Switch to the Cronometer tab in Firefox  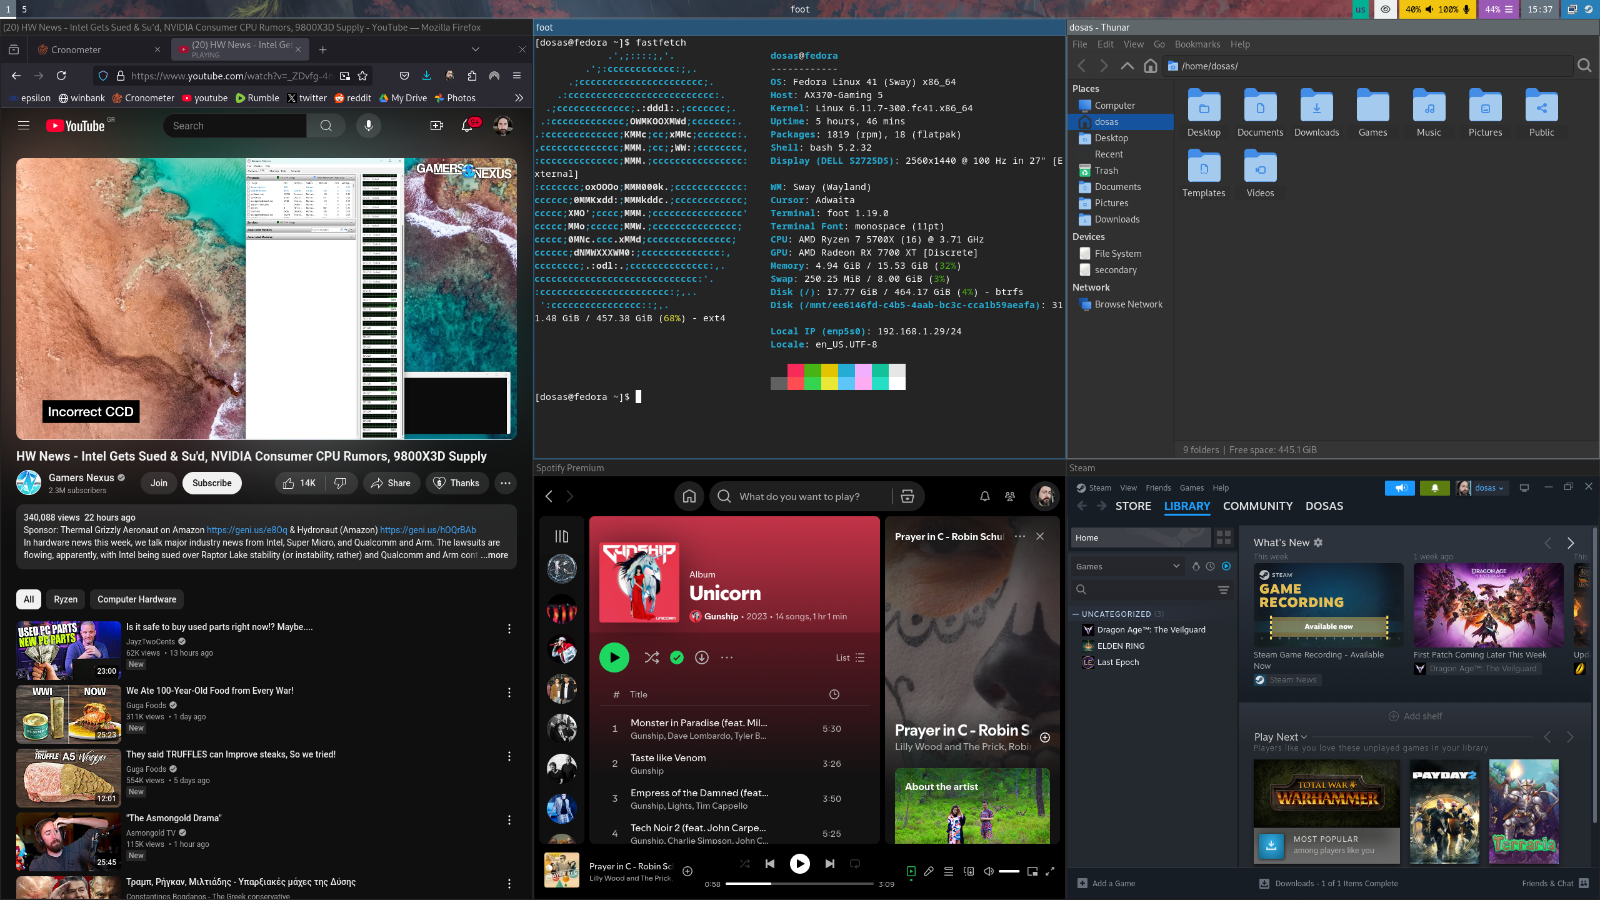point(98,49)
